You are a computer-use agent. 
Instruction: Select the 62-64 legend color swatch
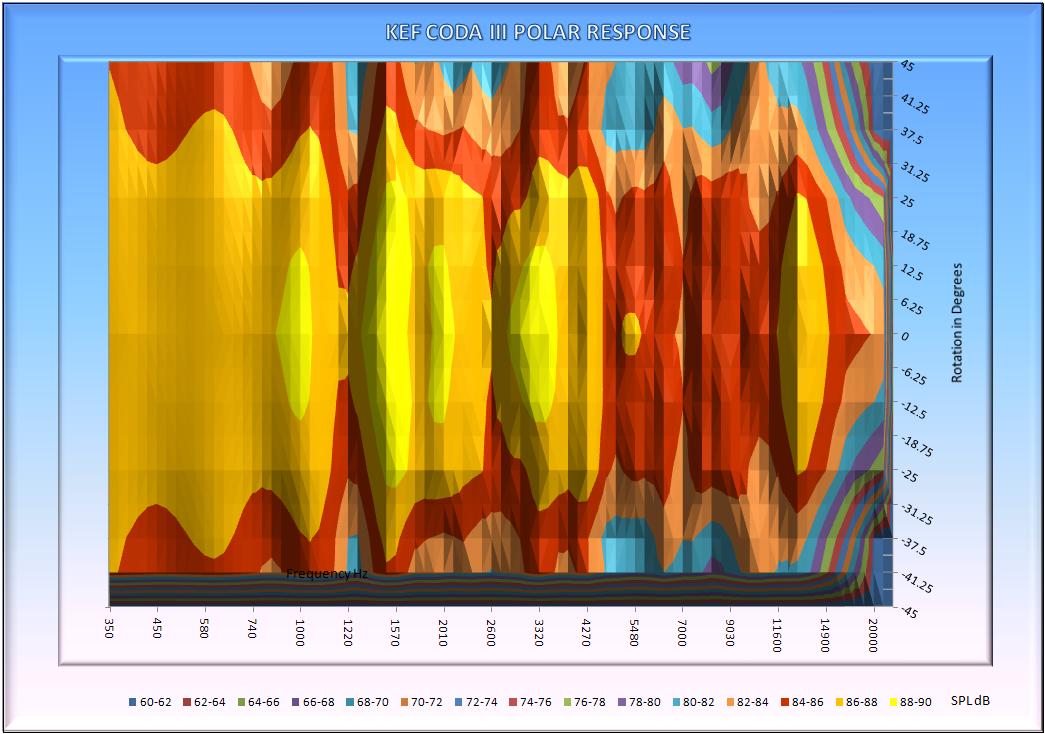click(187, 702)
